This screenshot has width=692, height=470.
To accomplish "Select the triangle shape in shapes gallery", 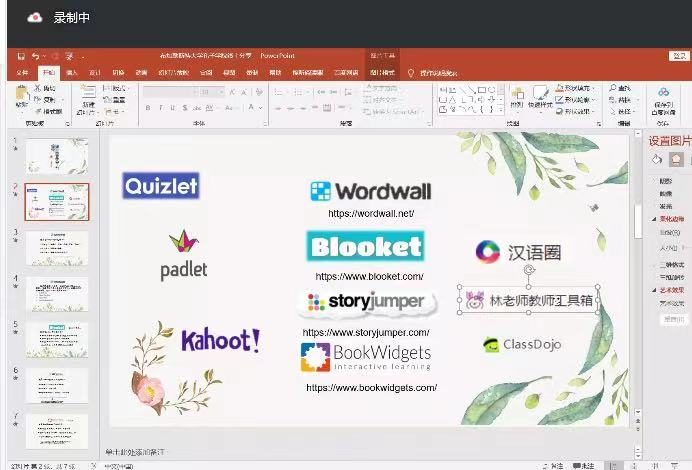I will pos(452,100).
